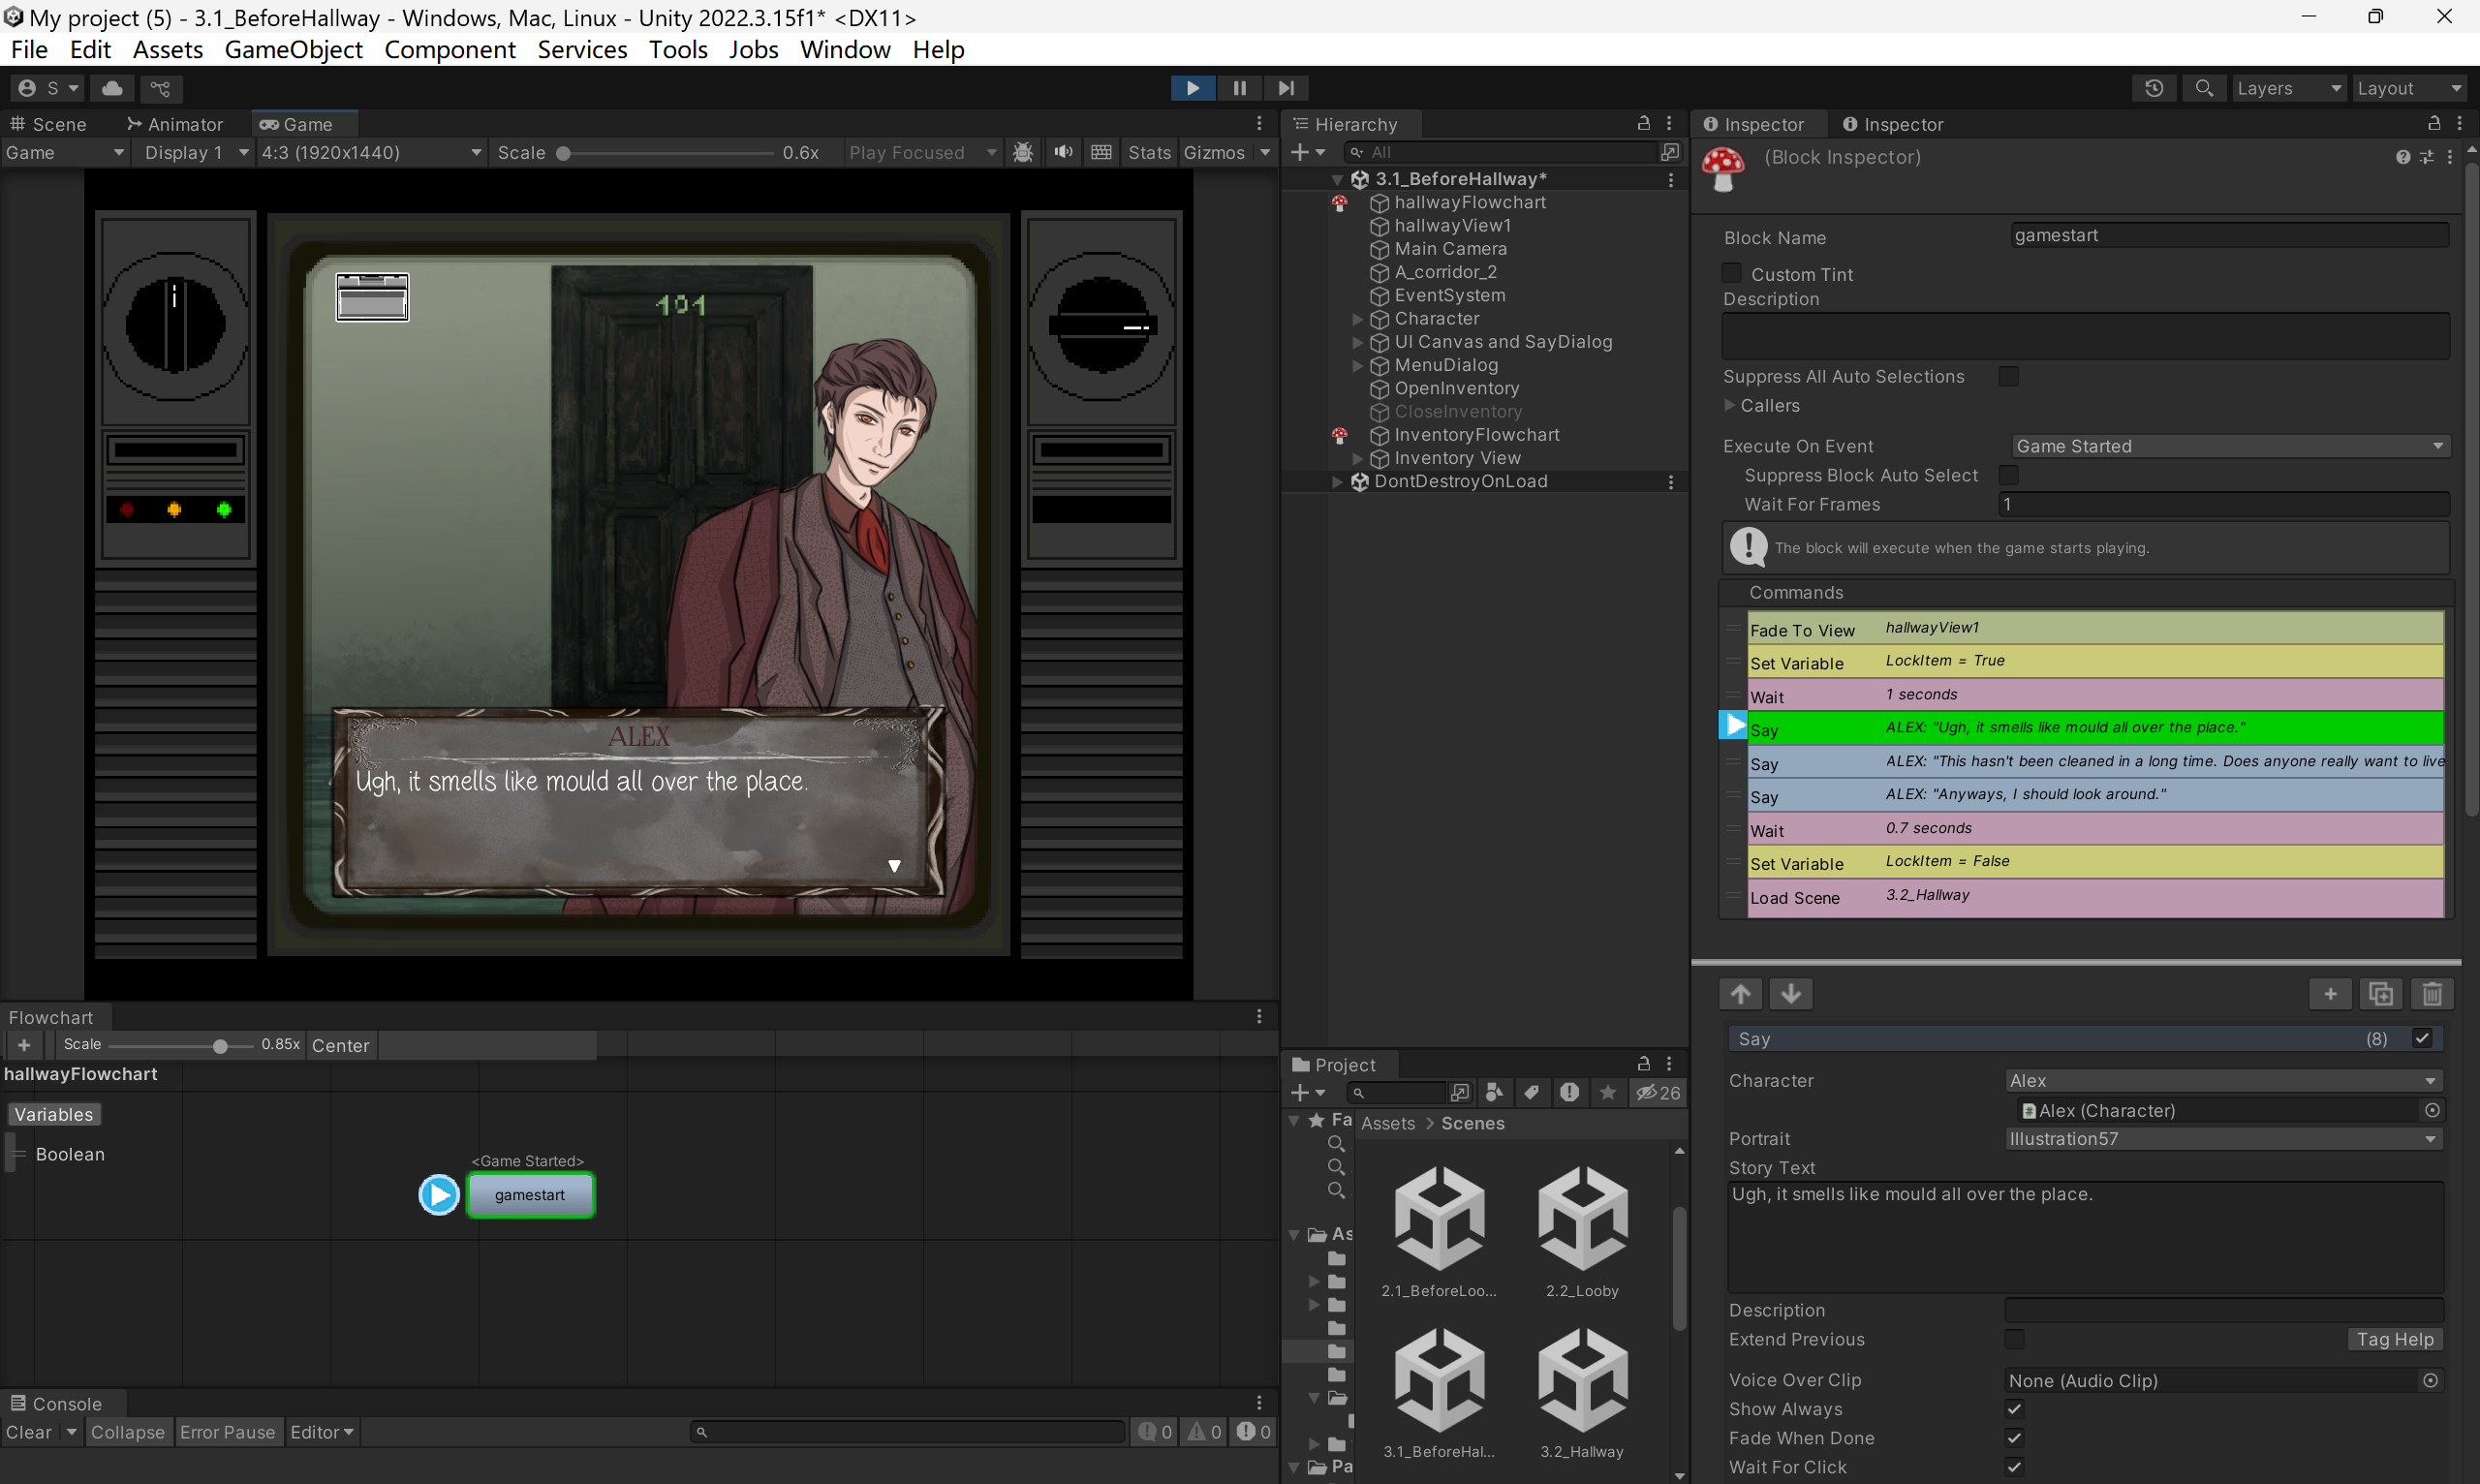This screenshot has height=1484, width=2480.
Task: Toggle the Custom Tint checkbox
Action: click(1732, 273)
